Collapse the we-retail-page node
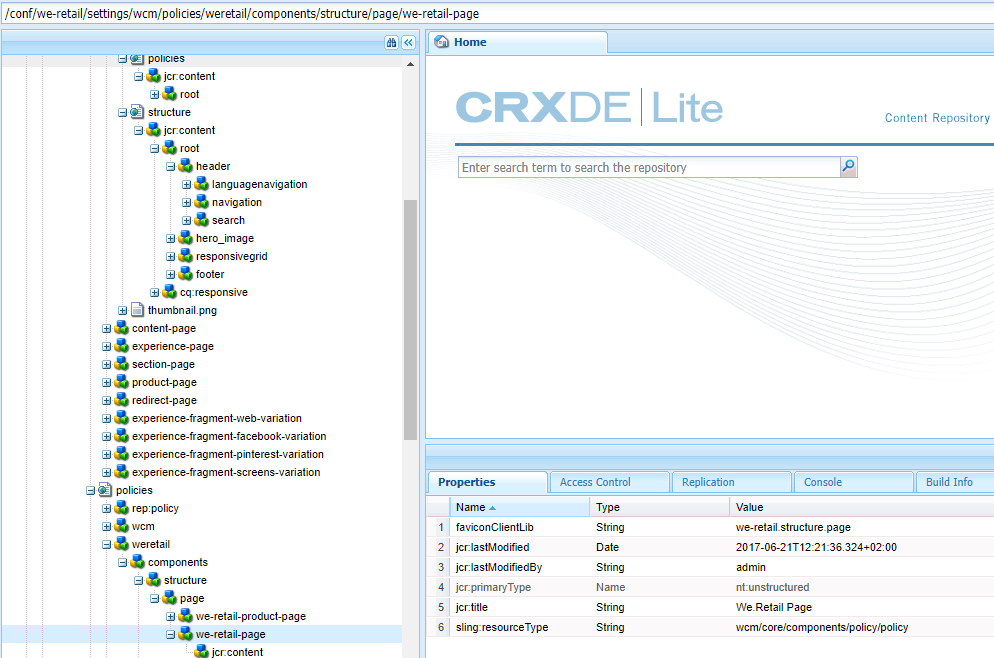This screenshot has width=994, height=658. [x=171, y=635]
